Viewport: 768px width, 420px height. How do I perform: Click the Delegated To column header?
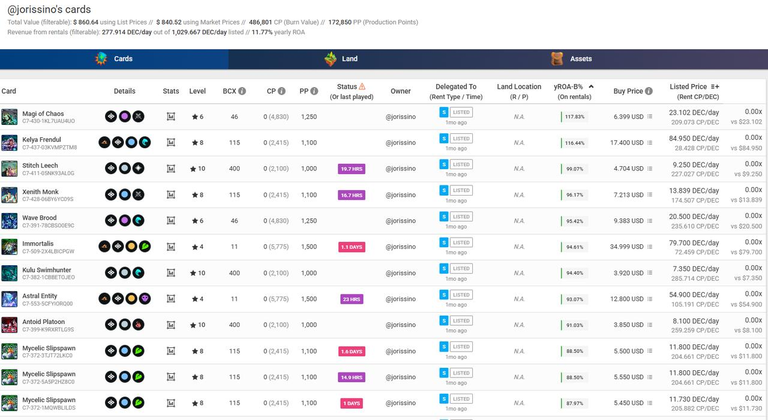[456, 91]
